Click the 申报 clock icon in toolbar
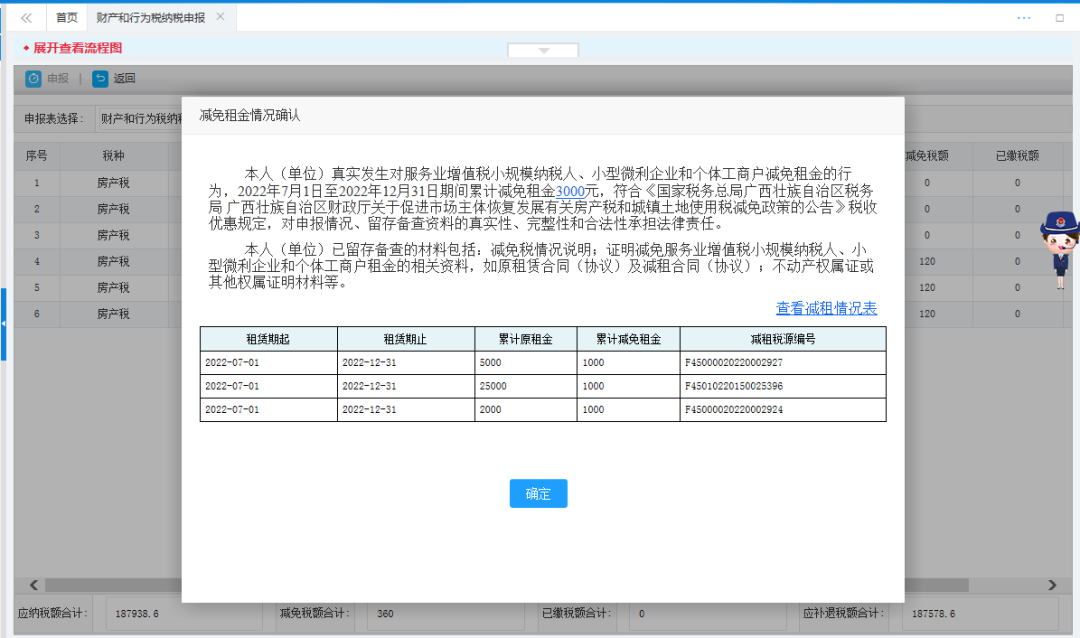This screenshot has width=1080, height=638. click(x=33, y=79)
